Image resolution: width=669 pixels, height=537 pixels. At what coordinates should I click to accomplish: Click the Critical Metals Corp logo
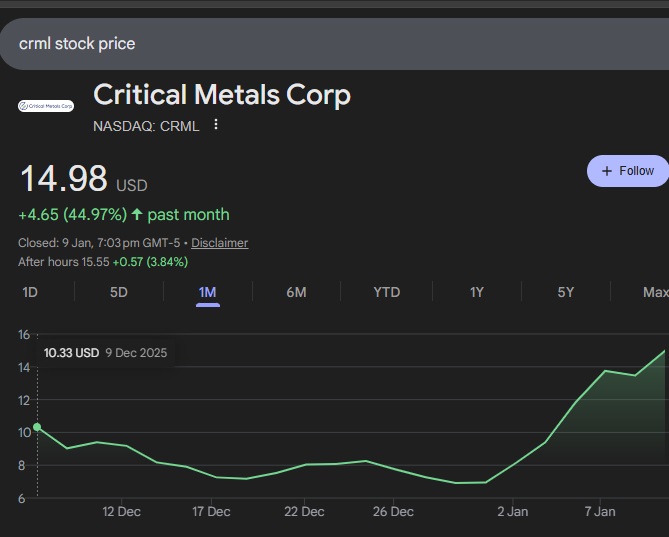[x=46, y=105]
